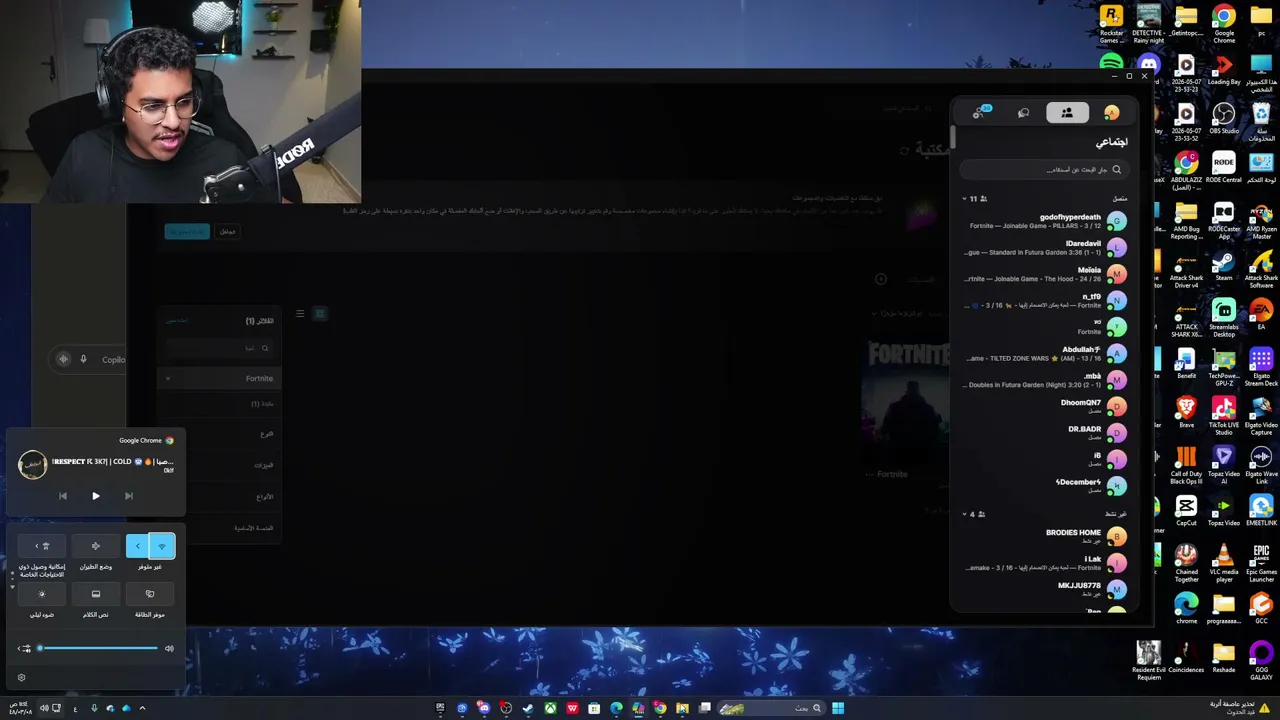
Task: Open Steam from the taskbar
Action: tap(528, 708)
